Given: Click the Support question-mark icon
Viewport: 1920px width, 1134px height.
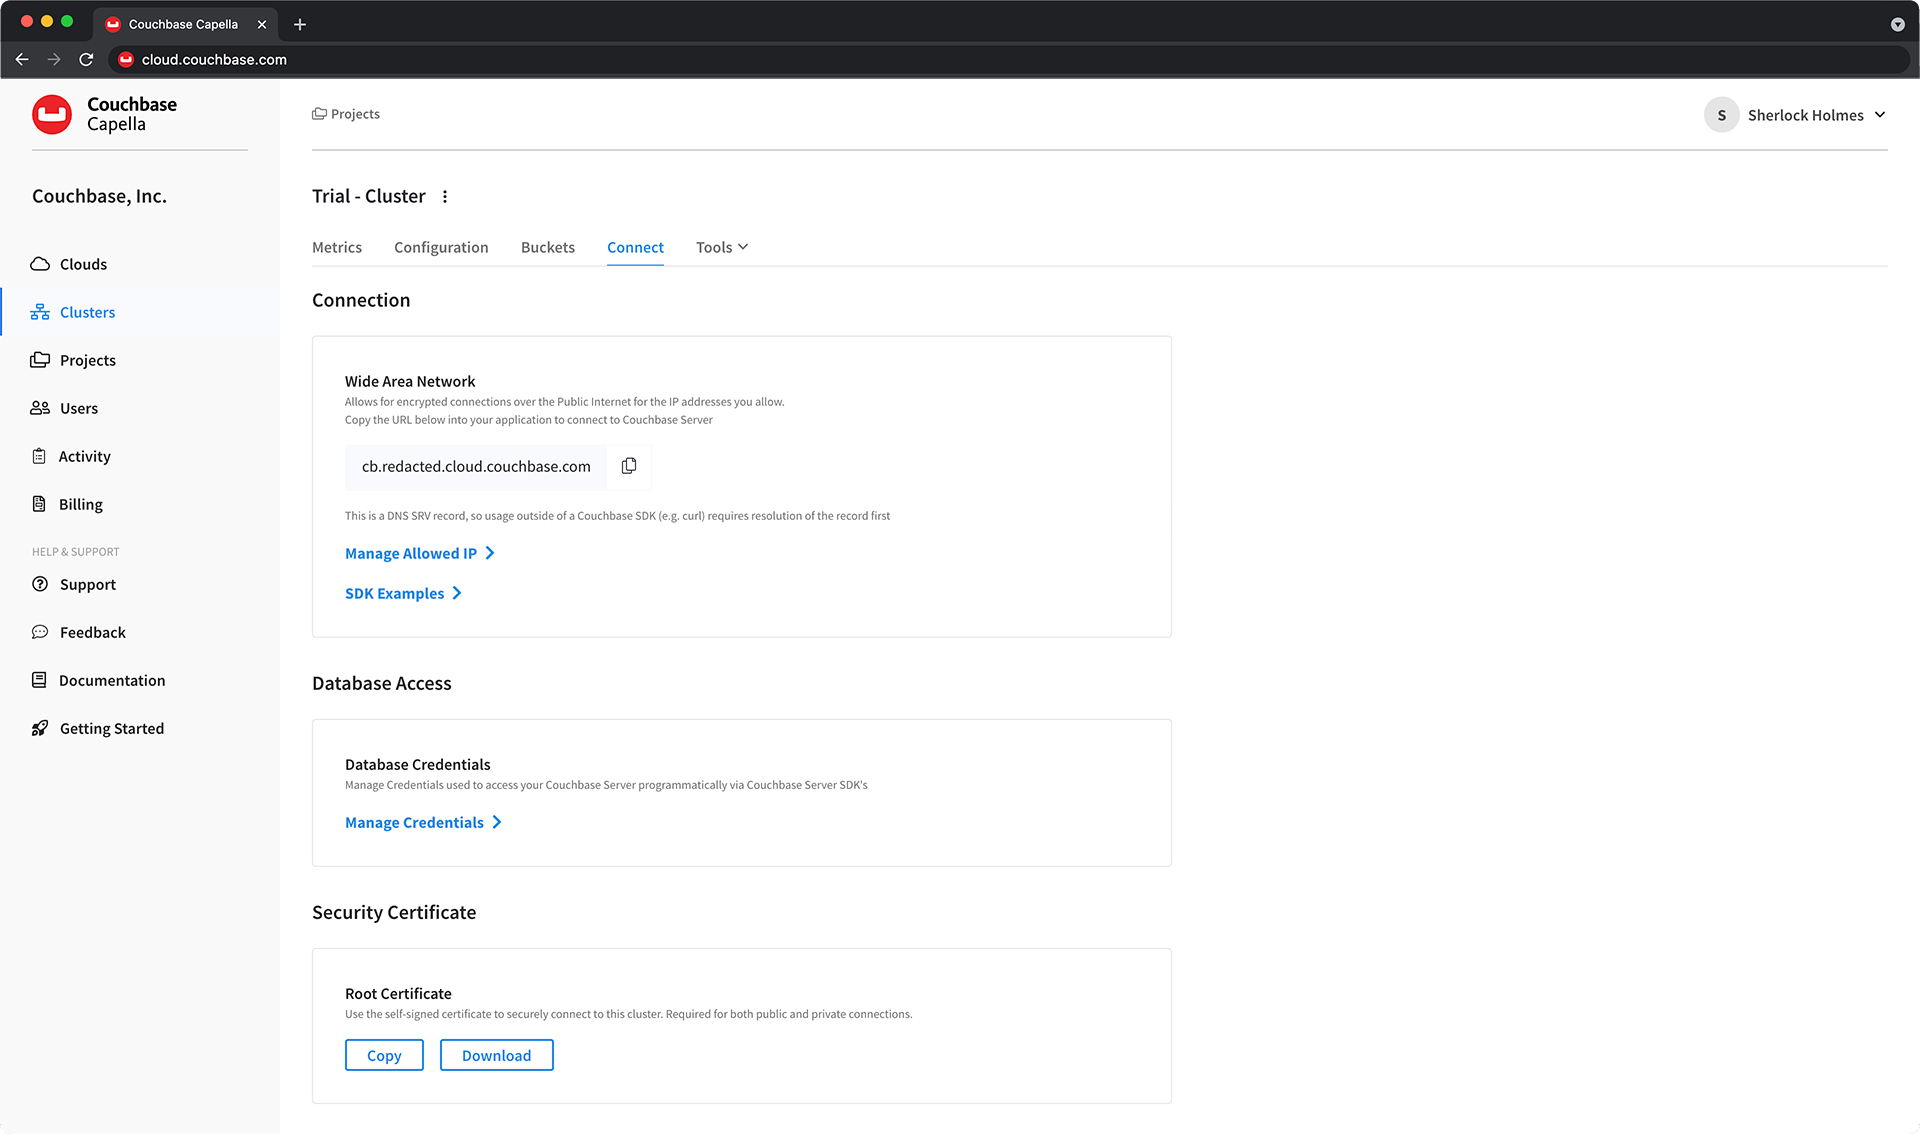Looking at the screenshot, I should 40,584.
